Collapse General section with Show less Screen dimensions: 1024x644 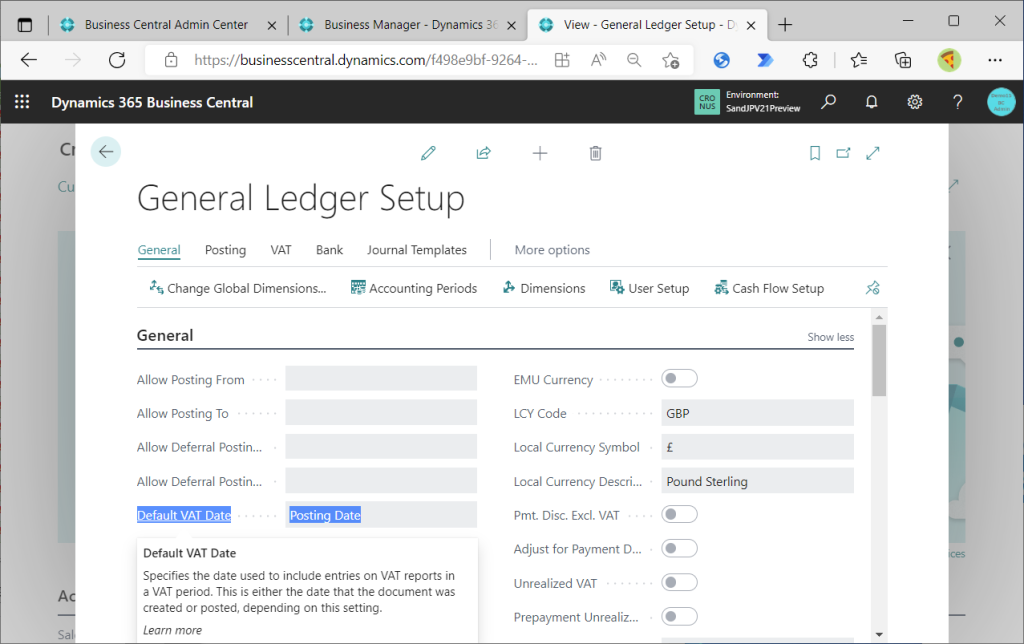[x=830, y=337]
